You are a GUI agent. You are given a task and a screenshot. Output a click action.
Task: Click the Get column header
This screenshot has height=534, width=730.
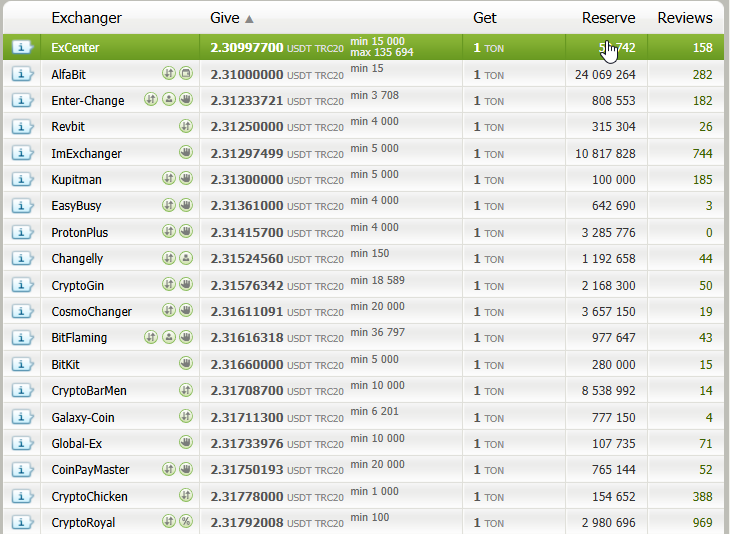pyautogui.click(x=485, y=18)
